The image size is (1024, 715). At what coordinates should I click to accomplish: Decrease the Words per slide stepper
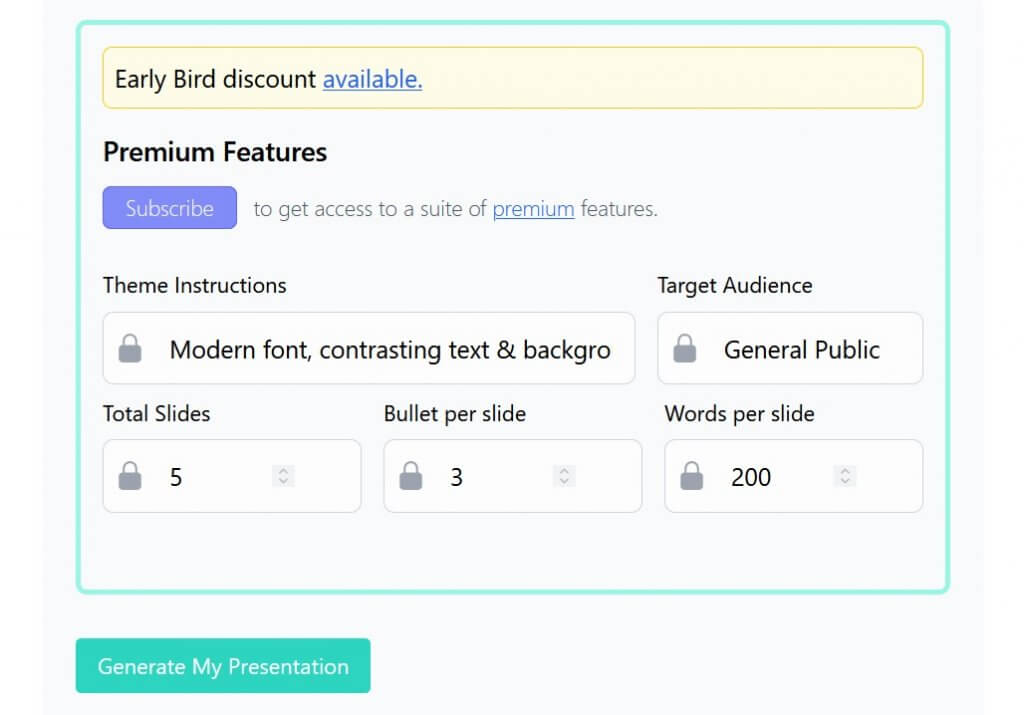845,482
